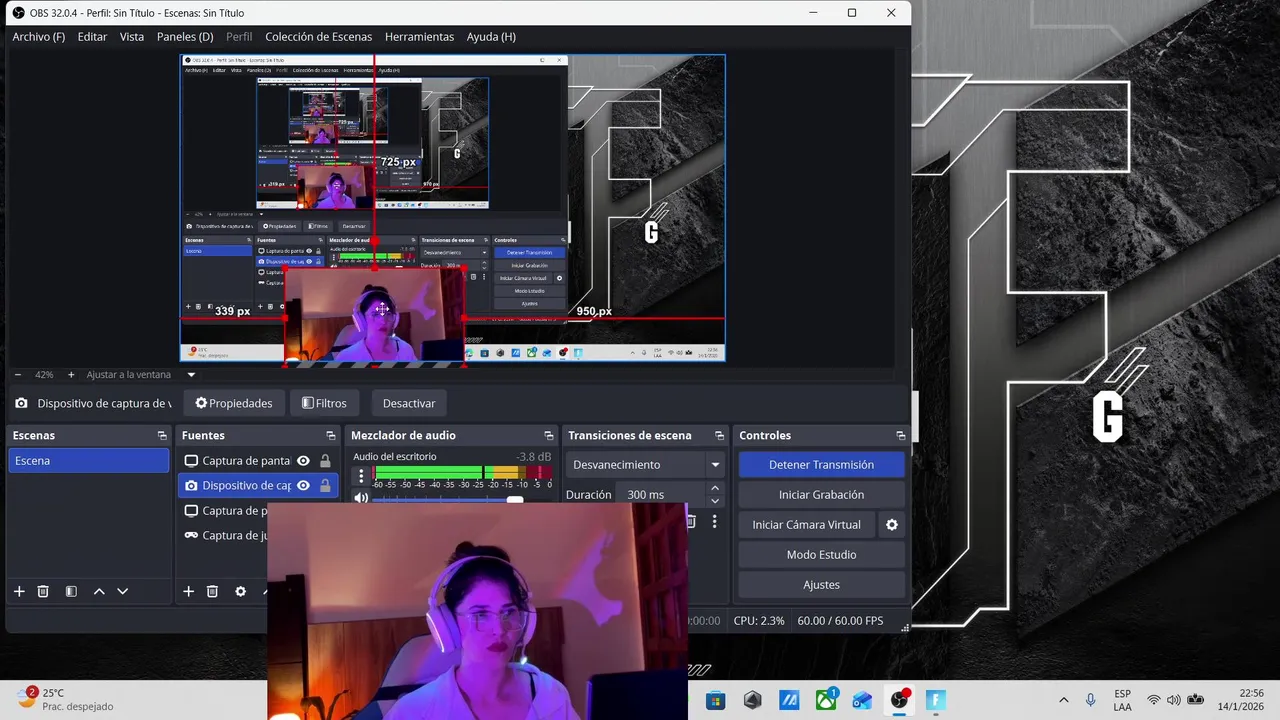Image resolution: width=1280 pixels, height=720 pixels.
Task: Mute Audio del escritorio speaker
Action: coord(361,497)
